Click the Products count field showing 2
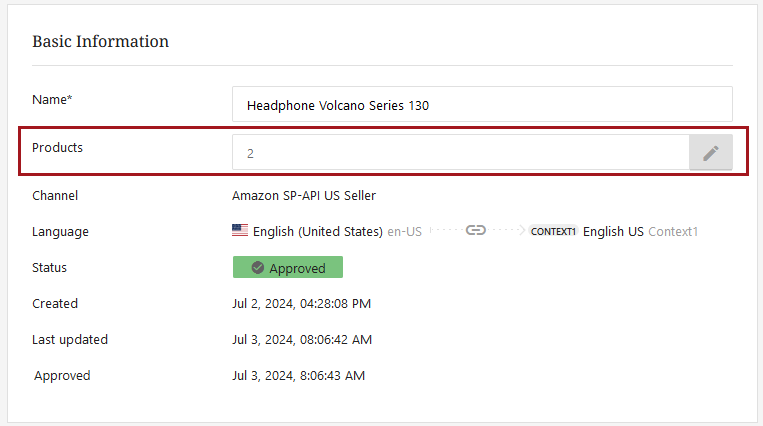The height and width of the screenshot is (426, 763). 460,153
